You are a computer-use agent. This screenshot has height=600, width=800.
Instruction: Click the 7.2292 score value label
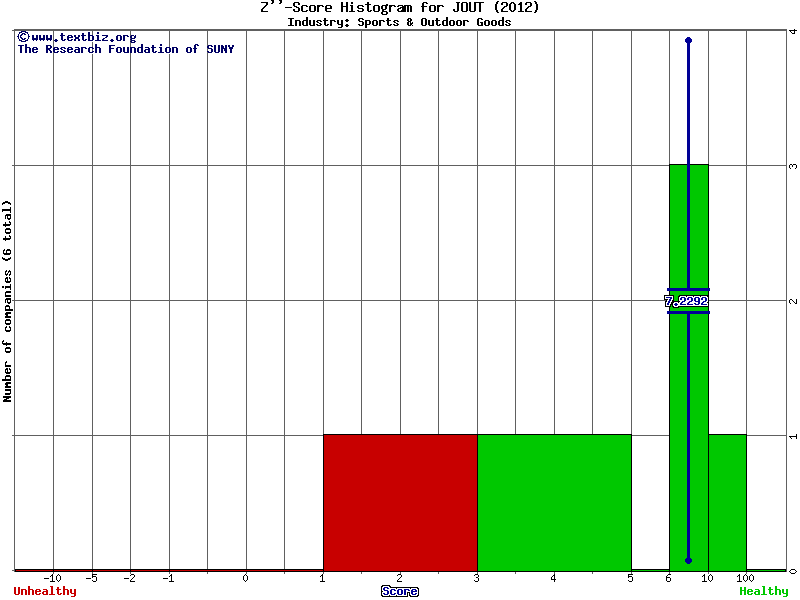point(686,301)
